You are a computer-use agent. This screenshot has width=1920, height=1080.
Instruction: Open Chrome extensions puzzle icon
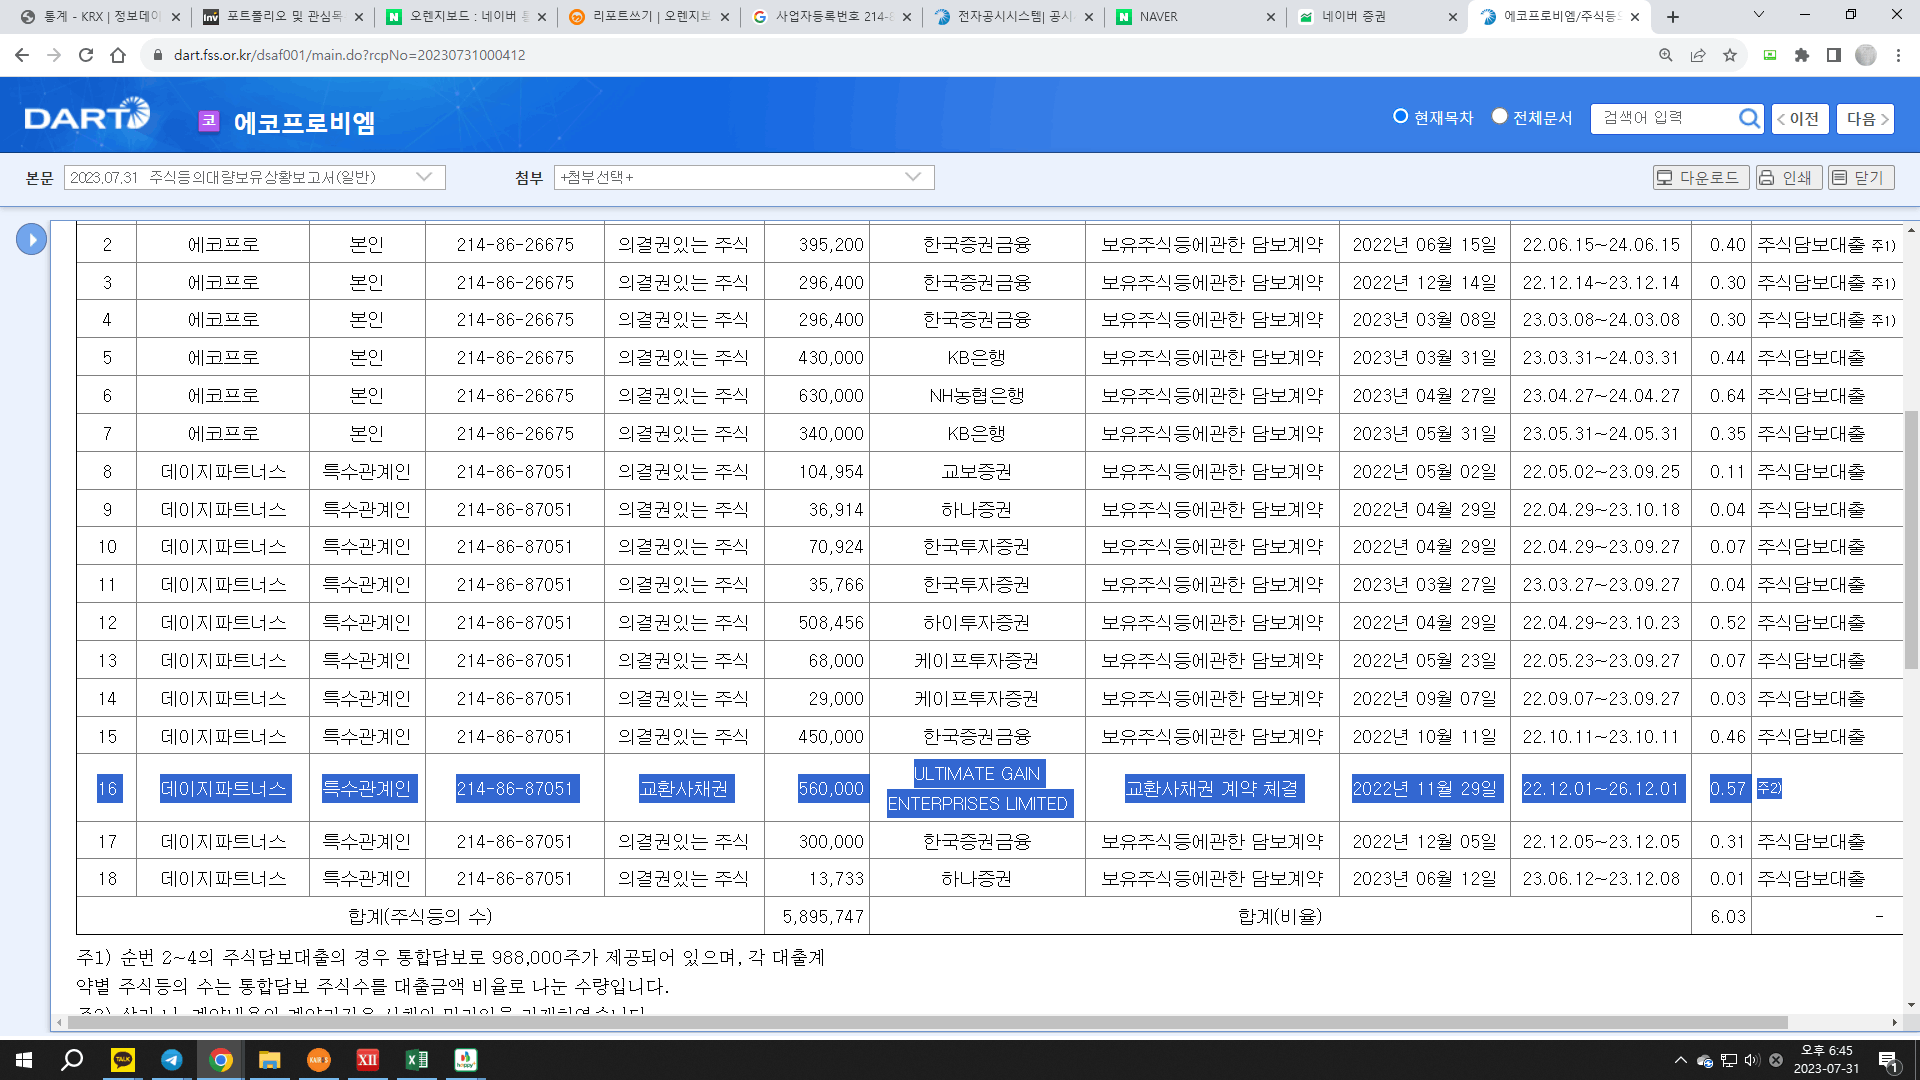(1802, 55)
